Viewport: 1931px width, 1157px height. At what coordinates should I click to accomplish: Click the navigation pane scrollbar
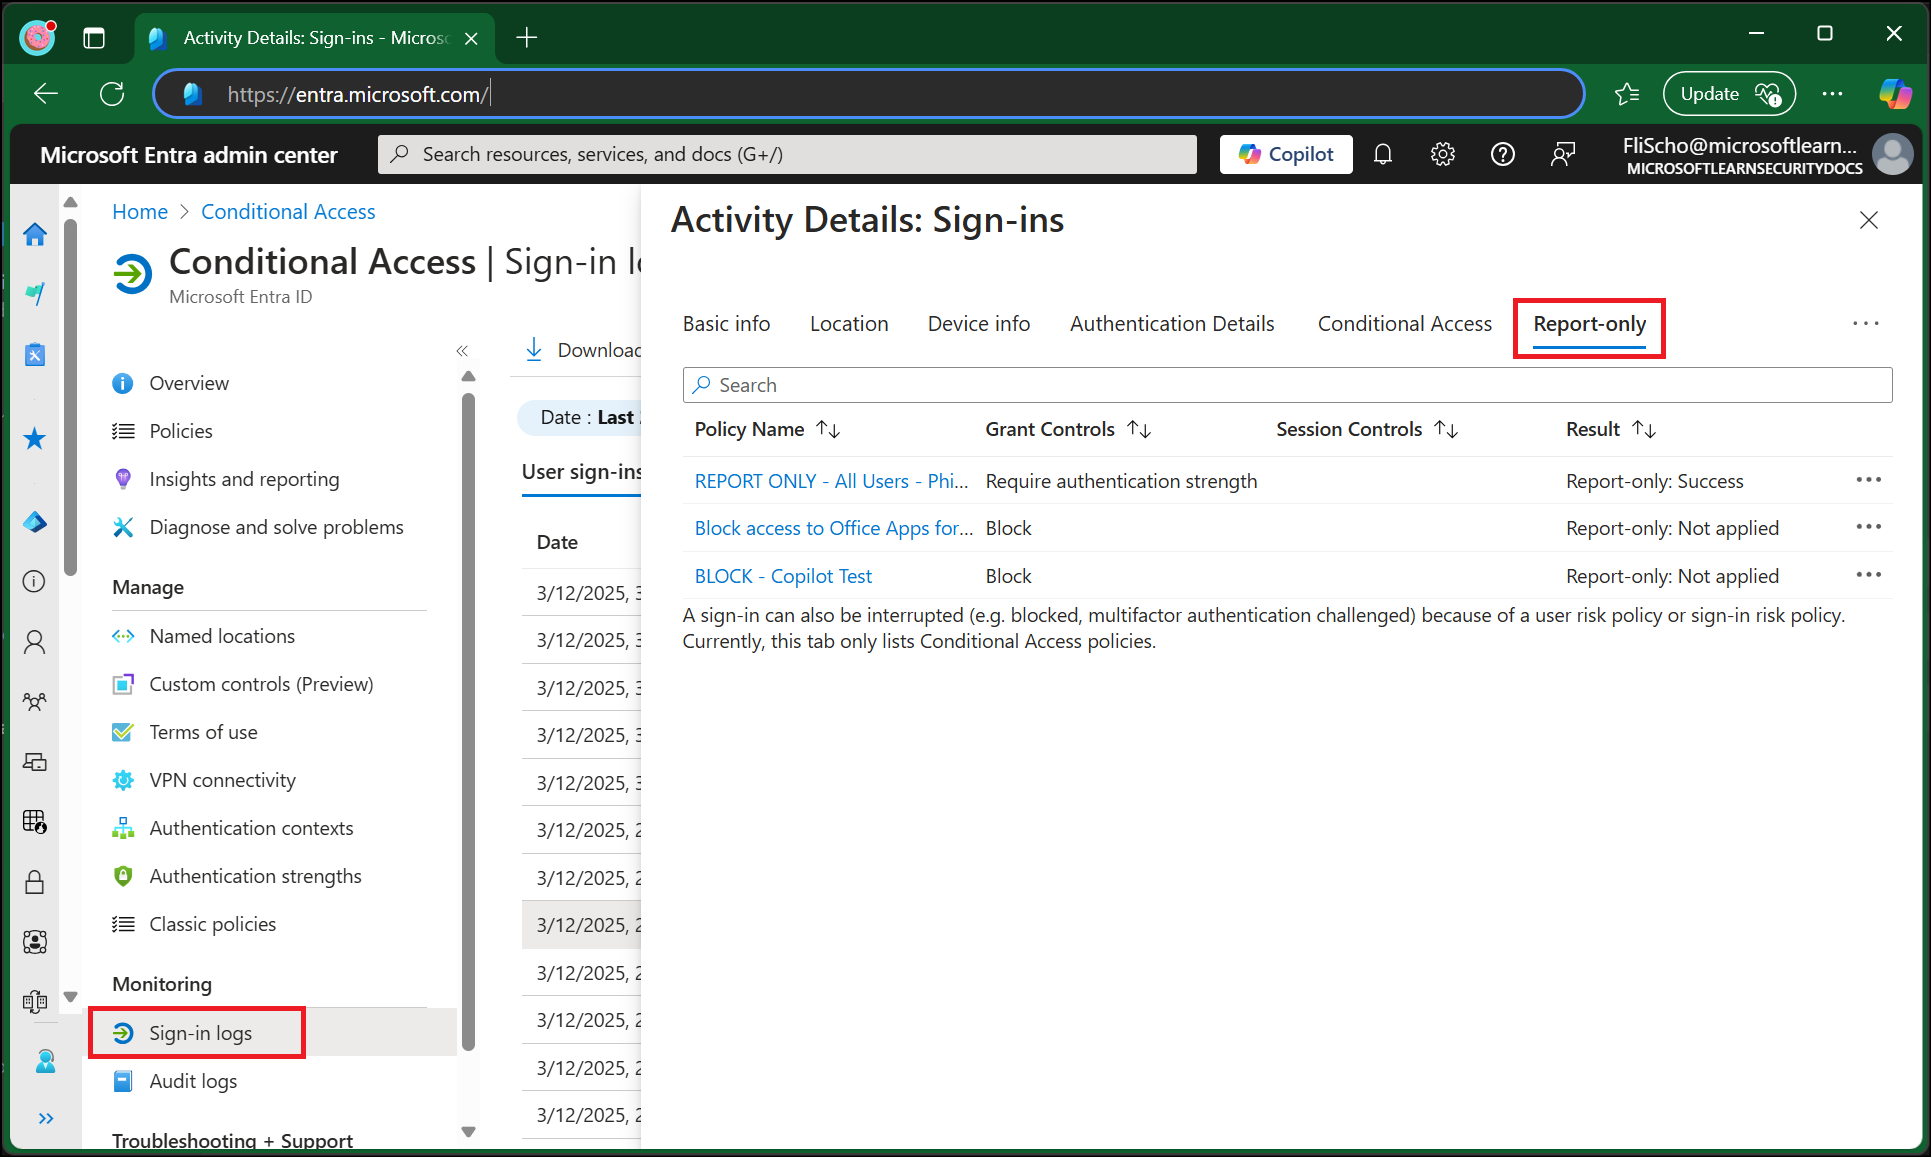(468, 700)
